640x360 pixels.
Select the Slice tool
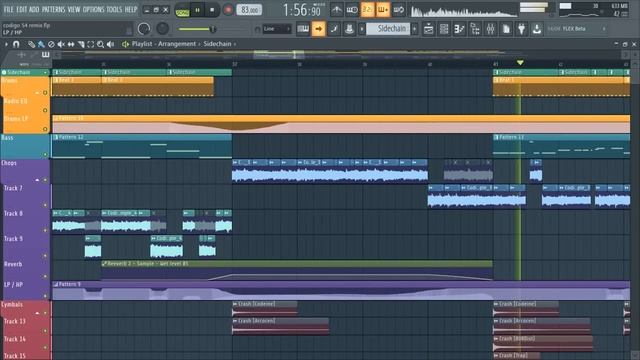[81, 44]
